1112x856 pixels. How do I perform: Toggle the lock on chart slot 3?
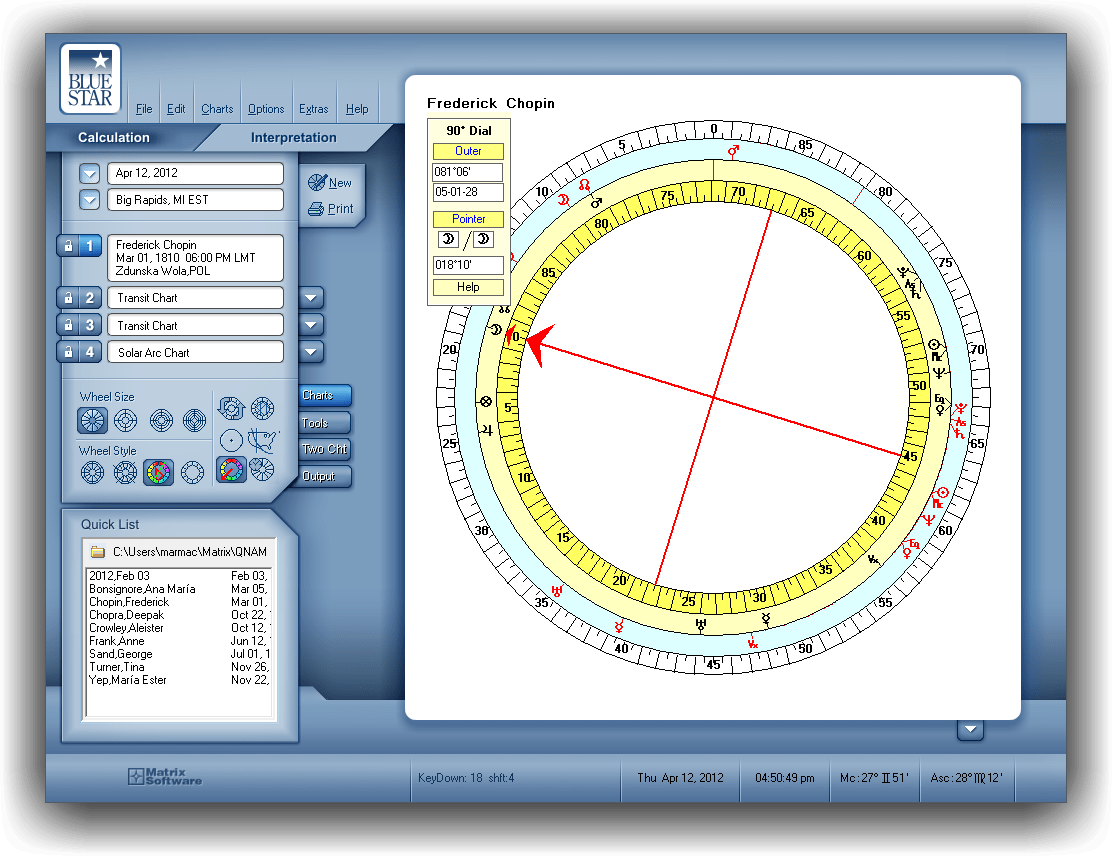[x=68, y=325]
